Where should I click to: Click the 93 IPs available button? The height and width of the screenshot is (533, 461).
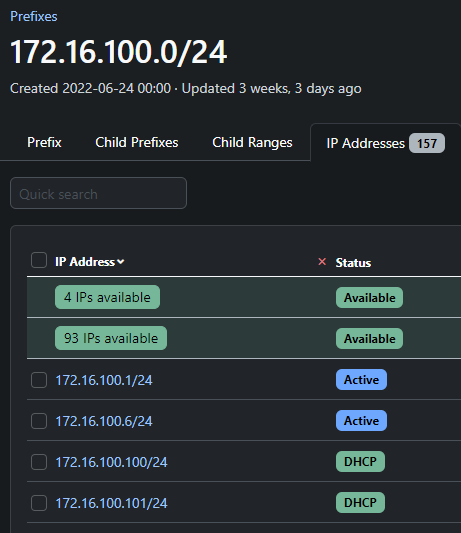pyautogui.click(x=111, y=338)
